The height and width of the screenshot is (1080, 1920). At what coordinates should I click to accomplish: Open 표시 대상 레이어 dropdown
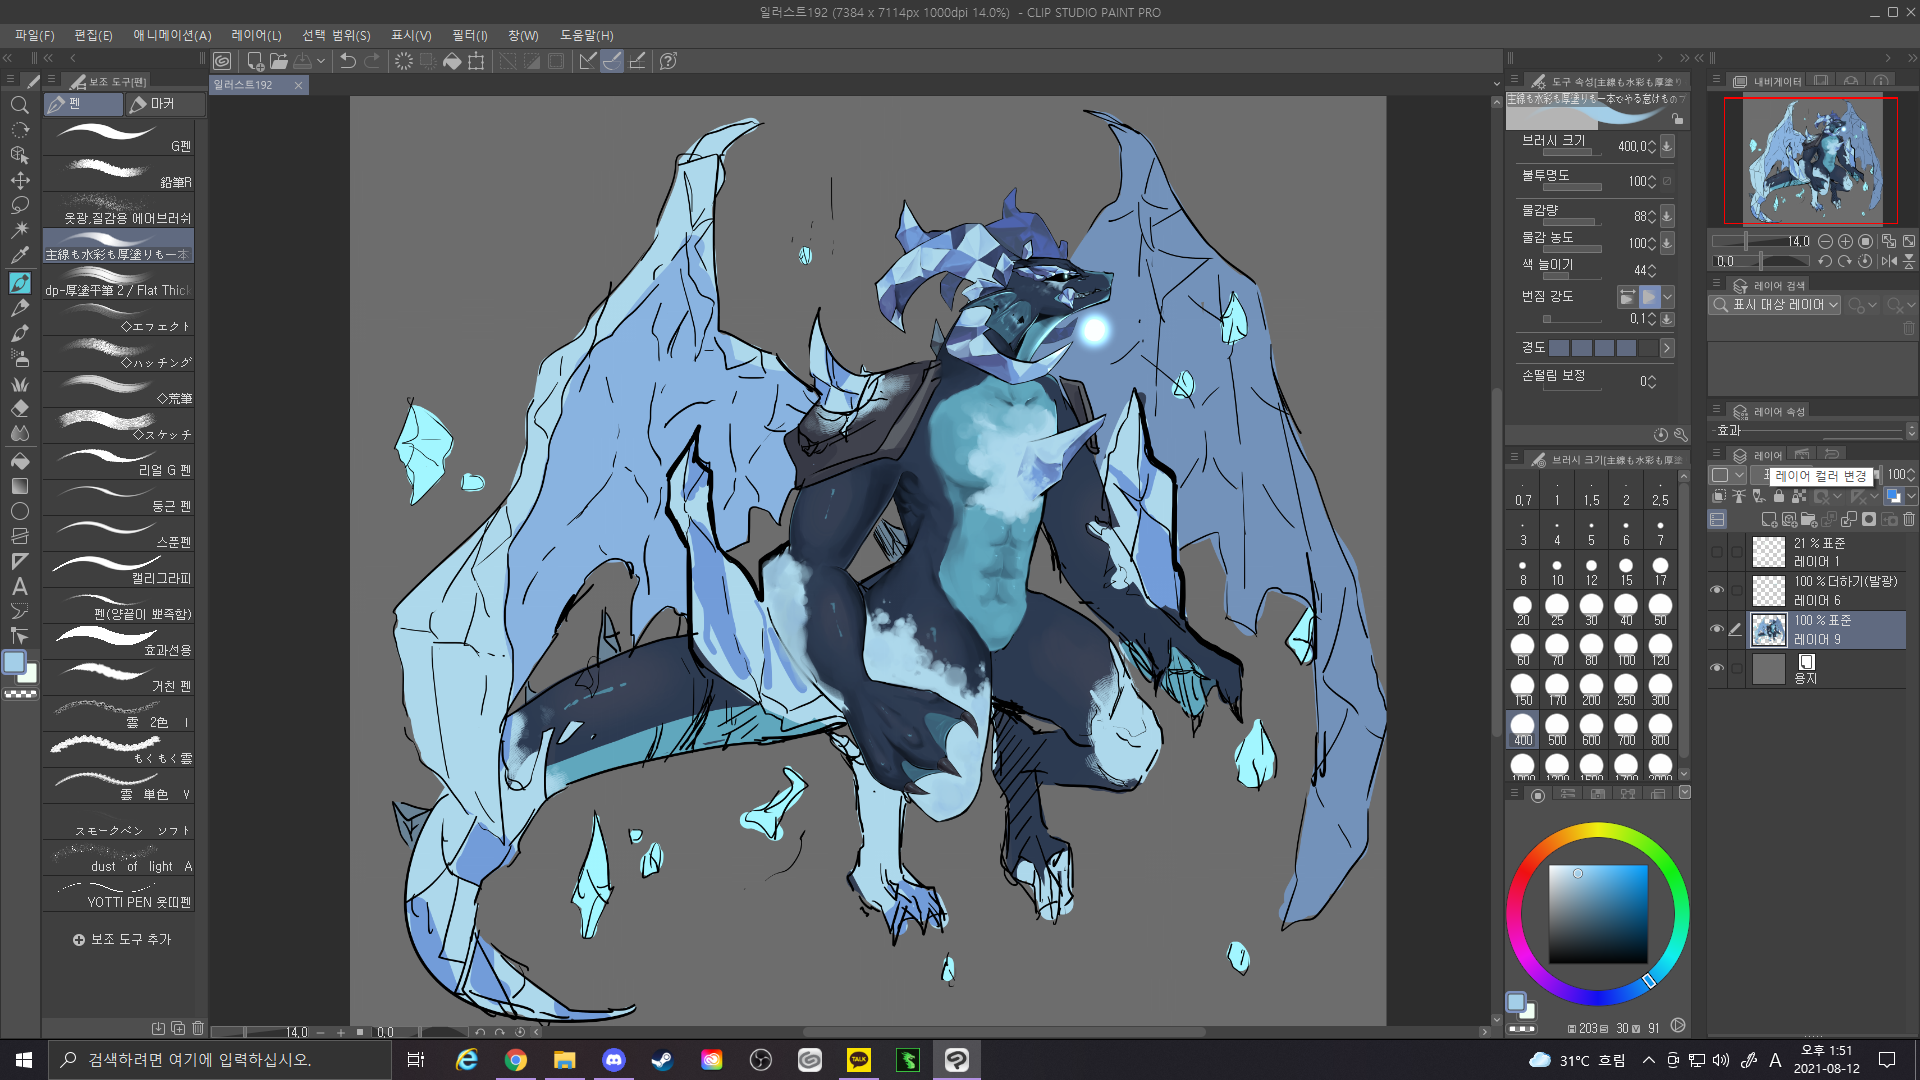coord(1776,305)
